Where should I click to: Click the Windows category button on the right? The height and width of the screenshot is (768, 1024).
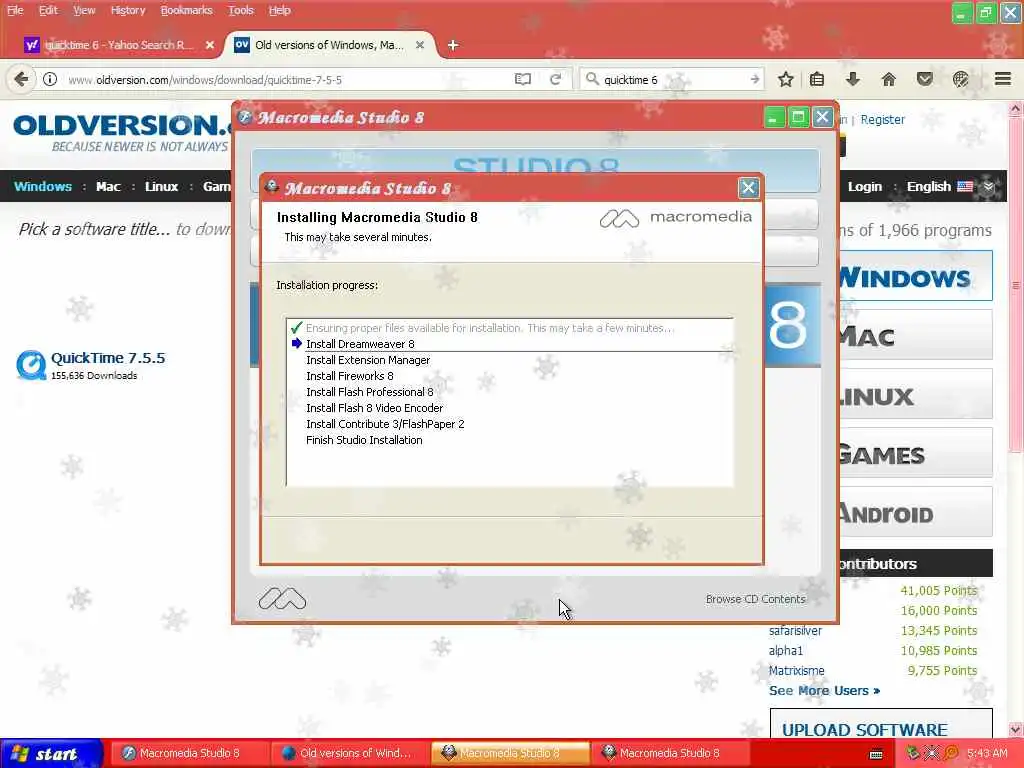pos(916,276)
